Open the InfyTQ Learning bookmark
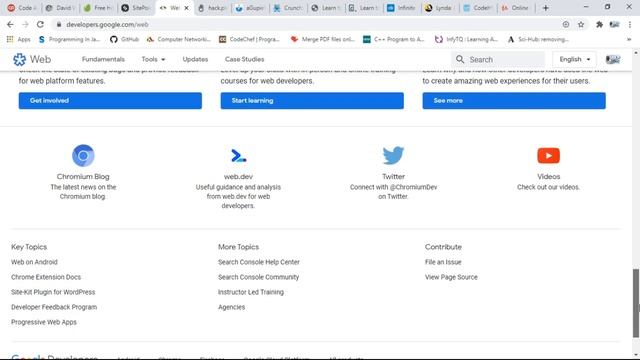 point(466,39)
